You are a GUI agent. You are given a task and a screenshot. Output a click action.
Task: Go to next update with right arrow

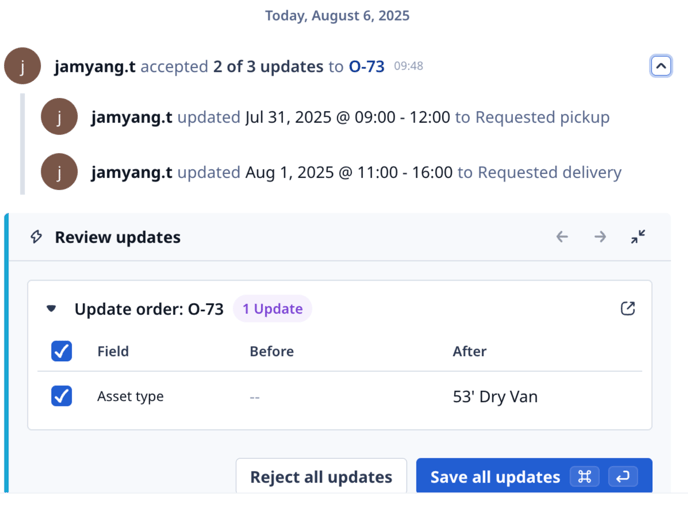(x=600, y=237)
